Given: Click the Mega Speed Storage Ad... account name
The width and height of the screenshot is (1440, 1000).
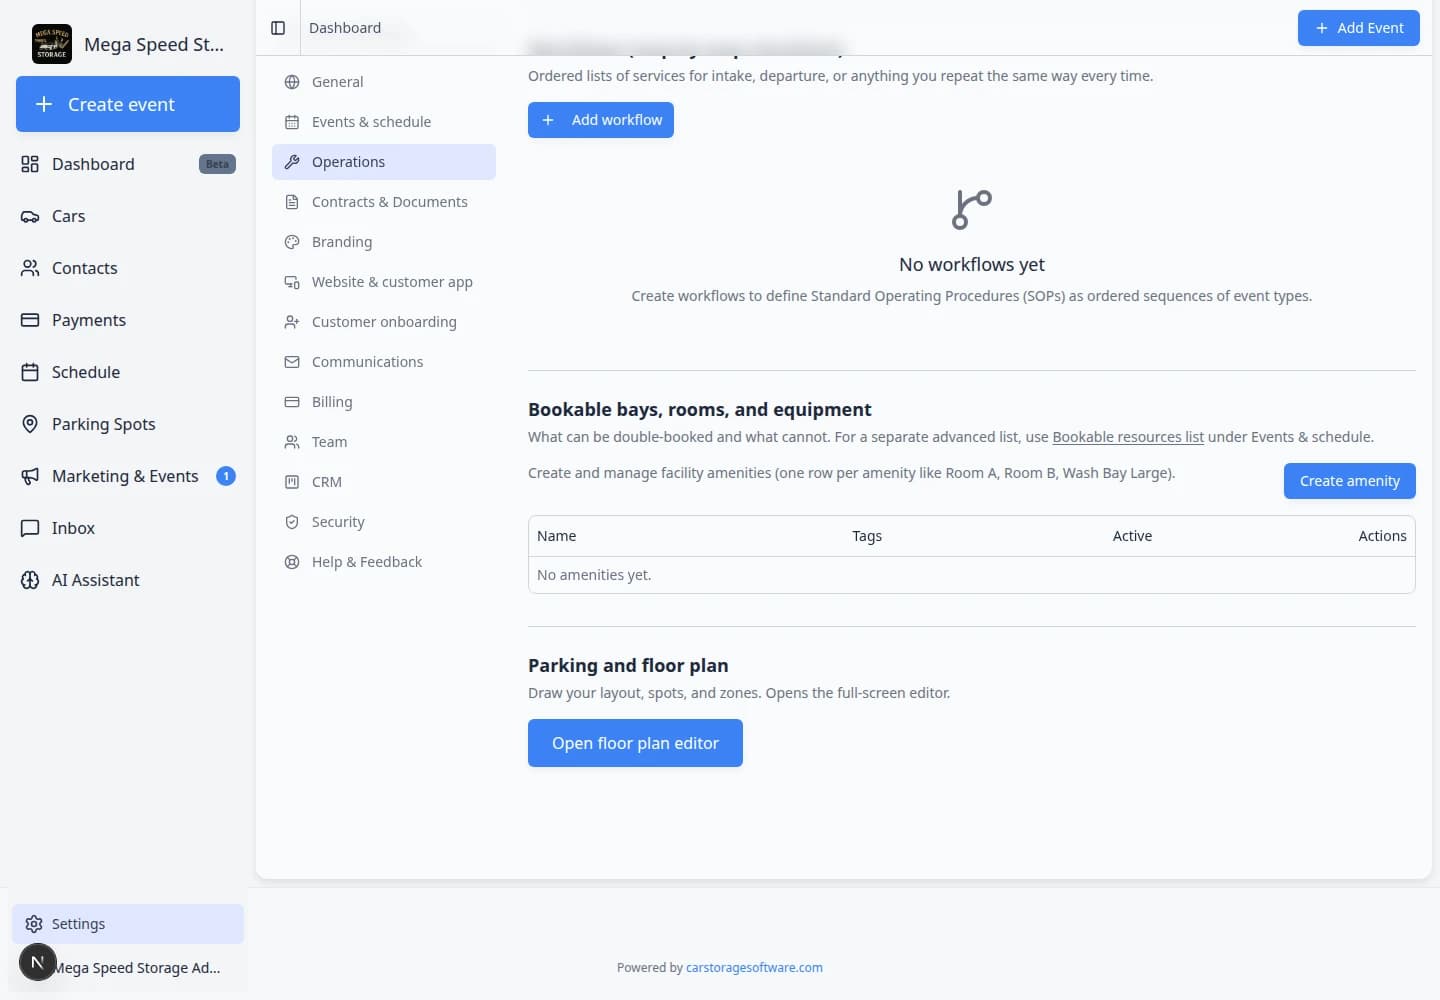Looking at the screenshot, I should [x=136, y=968].
